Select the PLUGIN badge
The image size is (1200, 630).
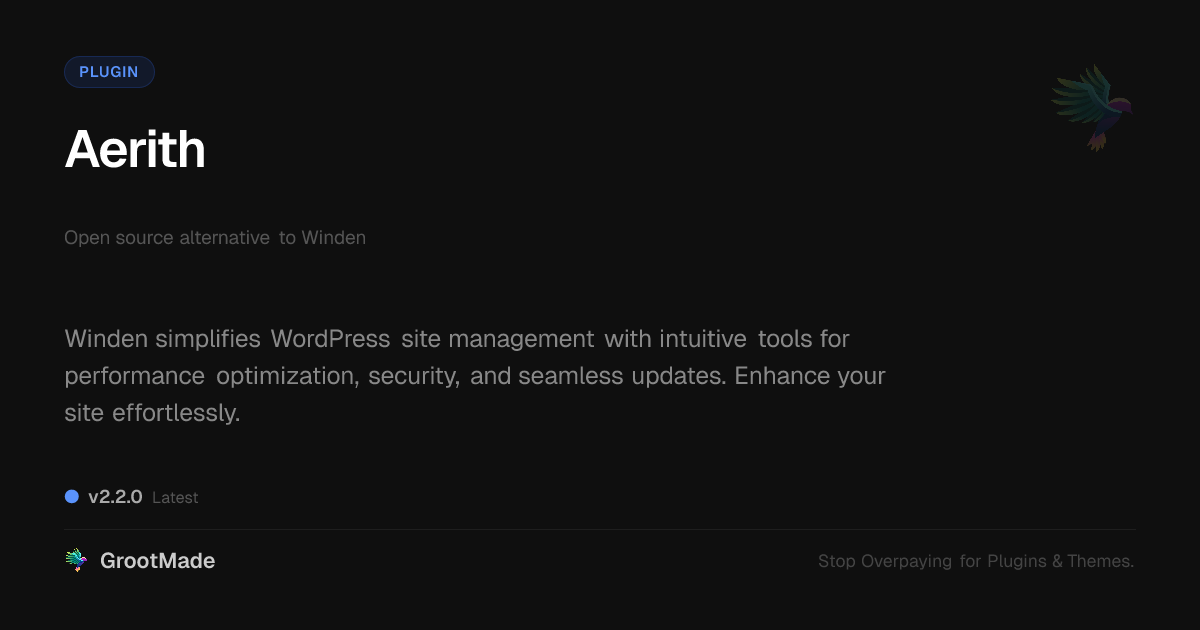pyautogui.click(x=109, y=72)
